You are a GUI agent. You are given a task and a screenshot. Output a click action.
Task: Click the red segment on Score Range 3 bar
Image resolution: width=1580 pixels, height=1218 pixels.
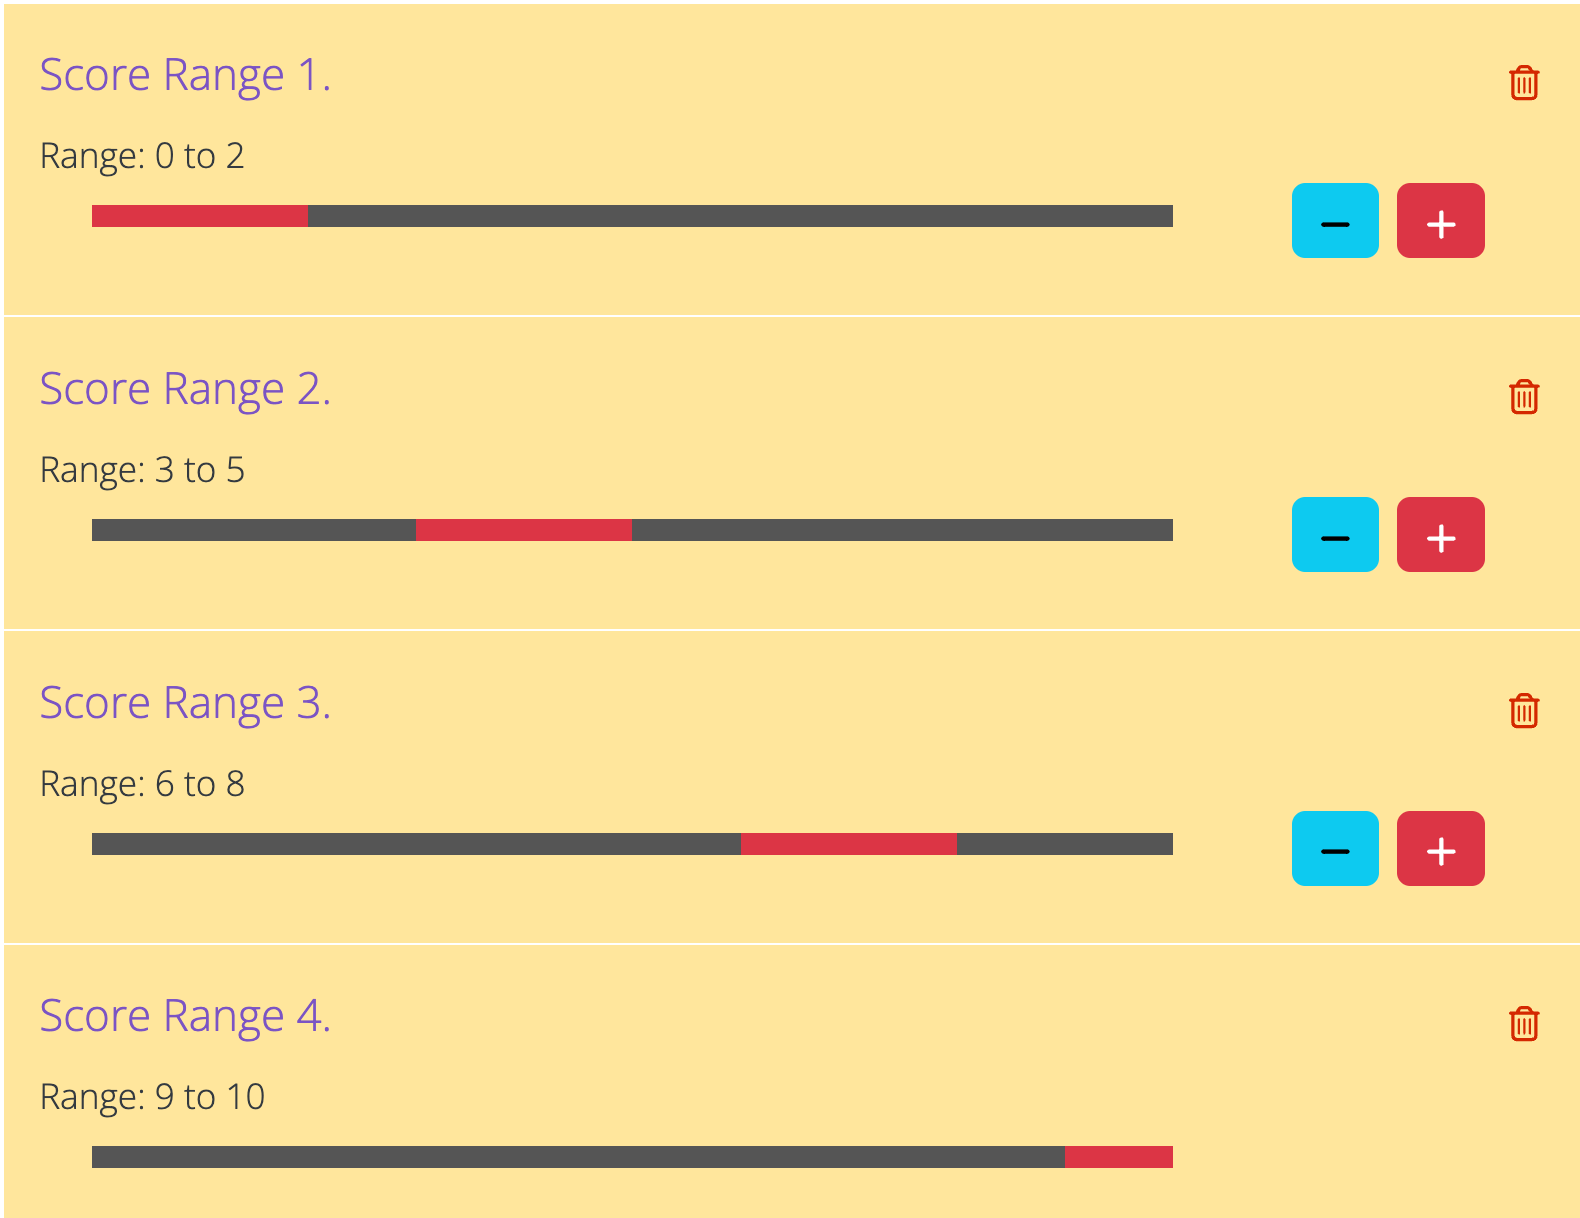click(848, 845)
